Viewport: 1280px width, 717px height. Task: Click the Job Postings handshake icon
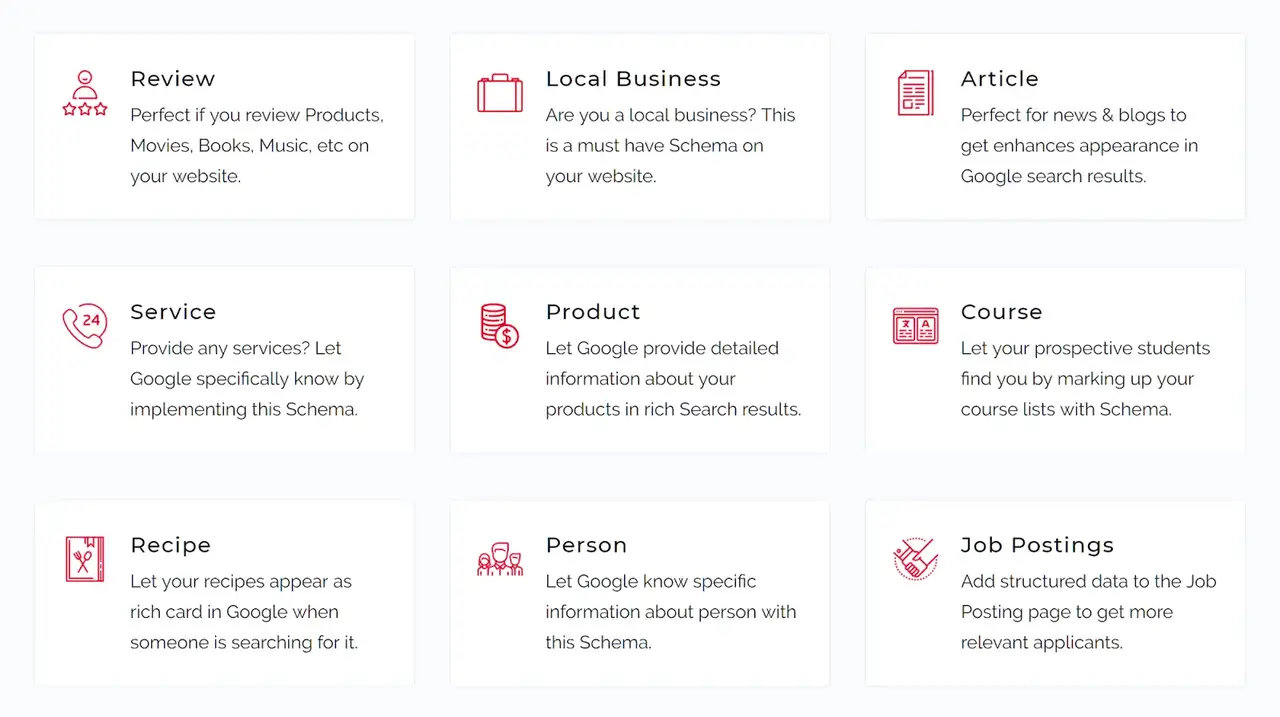point(915,559)
